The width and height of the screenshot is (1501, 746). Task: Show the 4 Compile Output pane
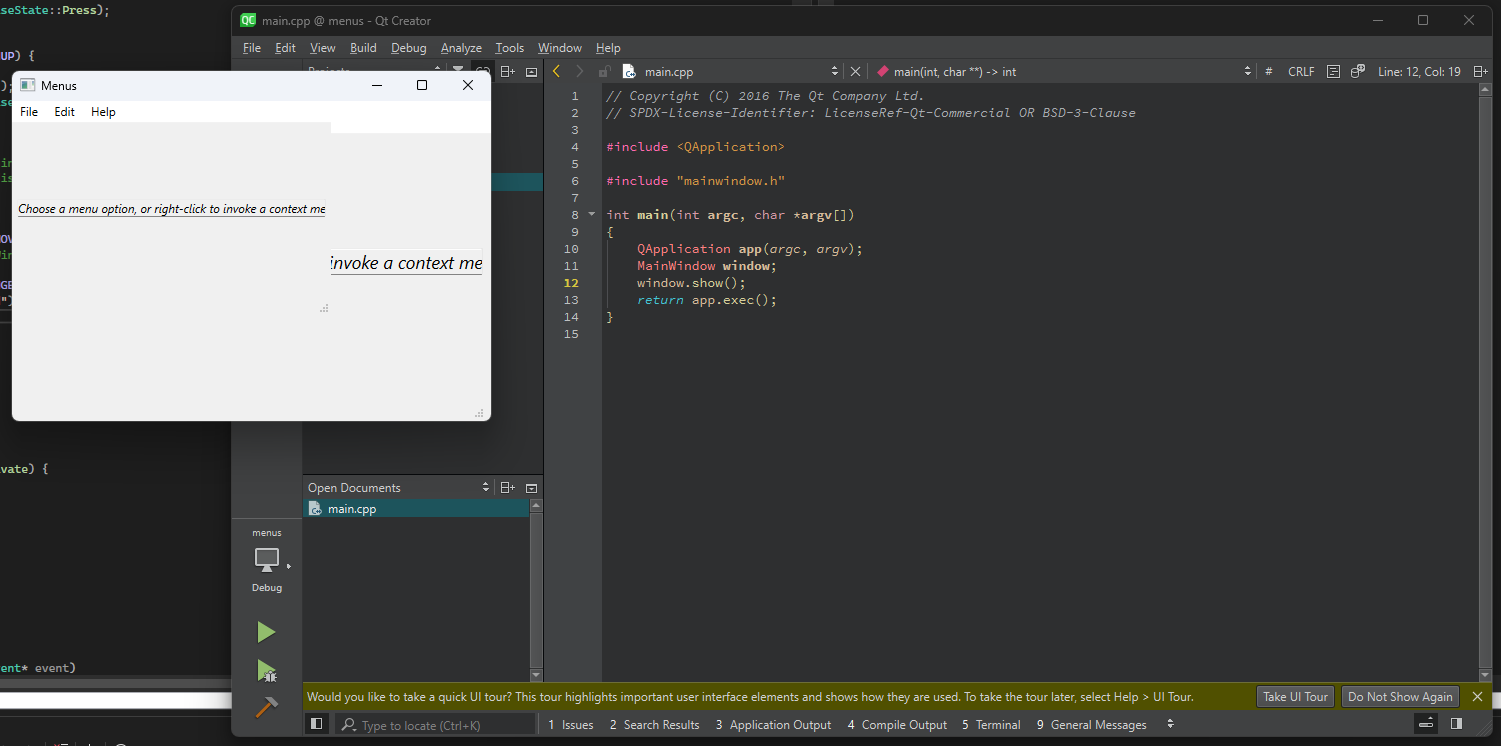[897, 724]
